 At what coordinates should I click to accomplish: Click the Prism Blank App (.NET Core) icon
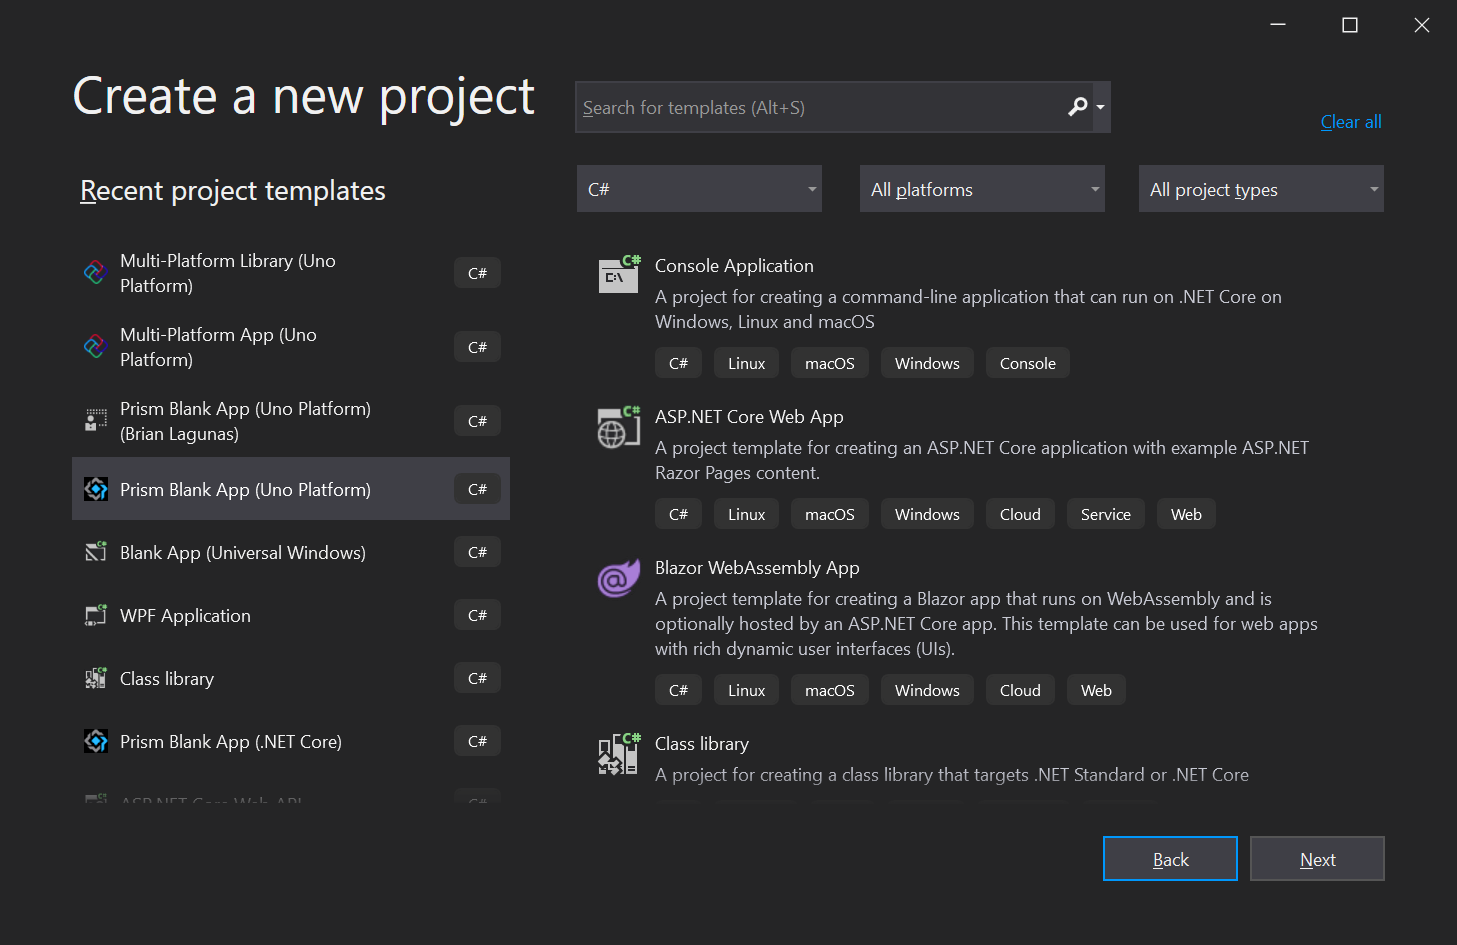coord(96,741)
